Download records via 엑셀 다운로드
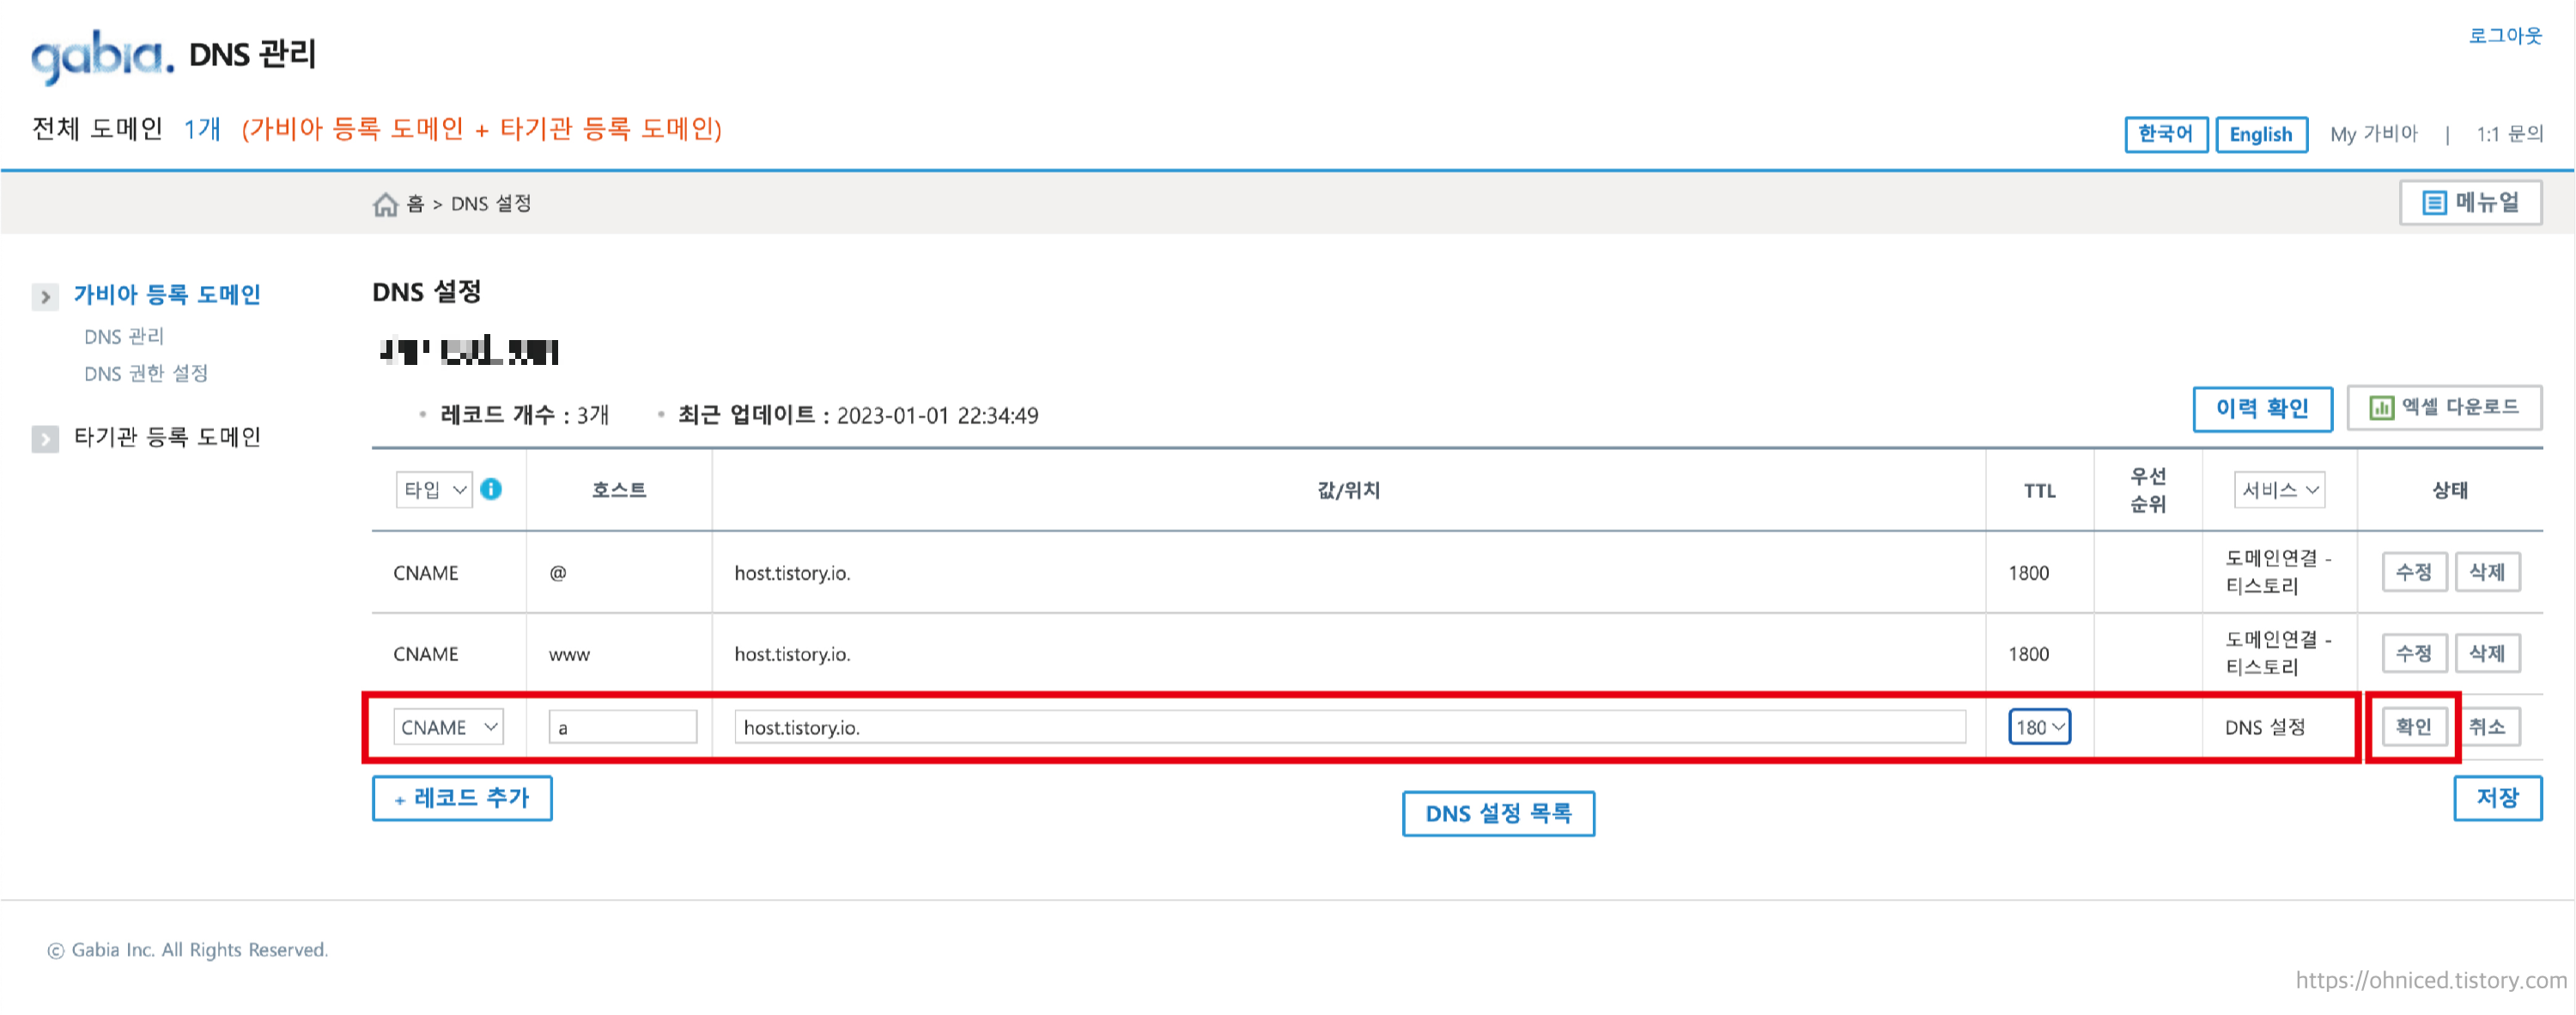Viewport: 2576px width, 1015px height. [x=2443, y=408]
